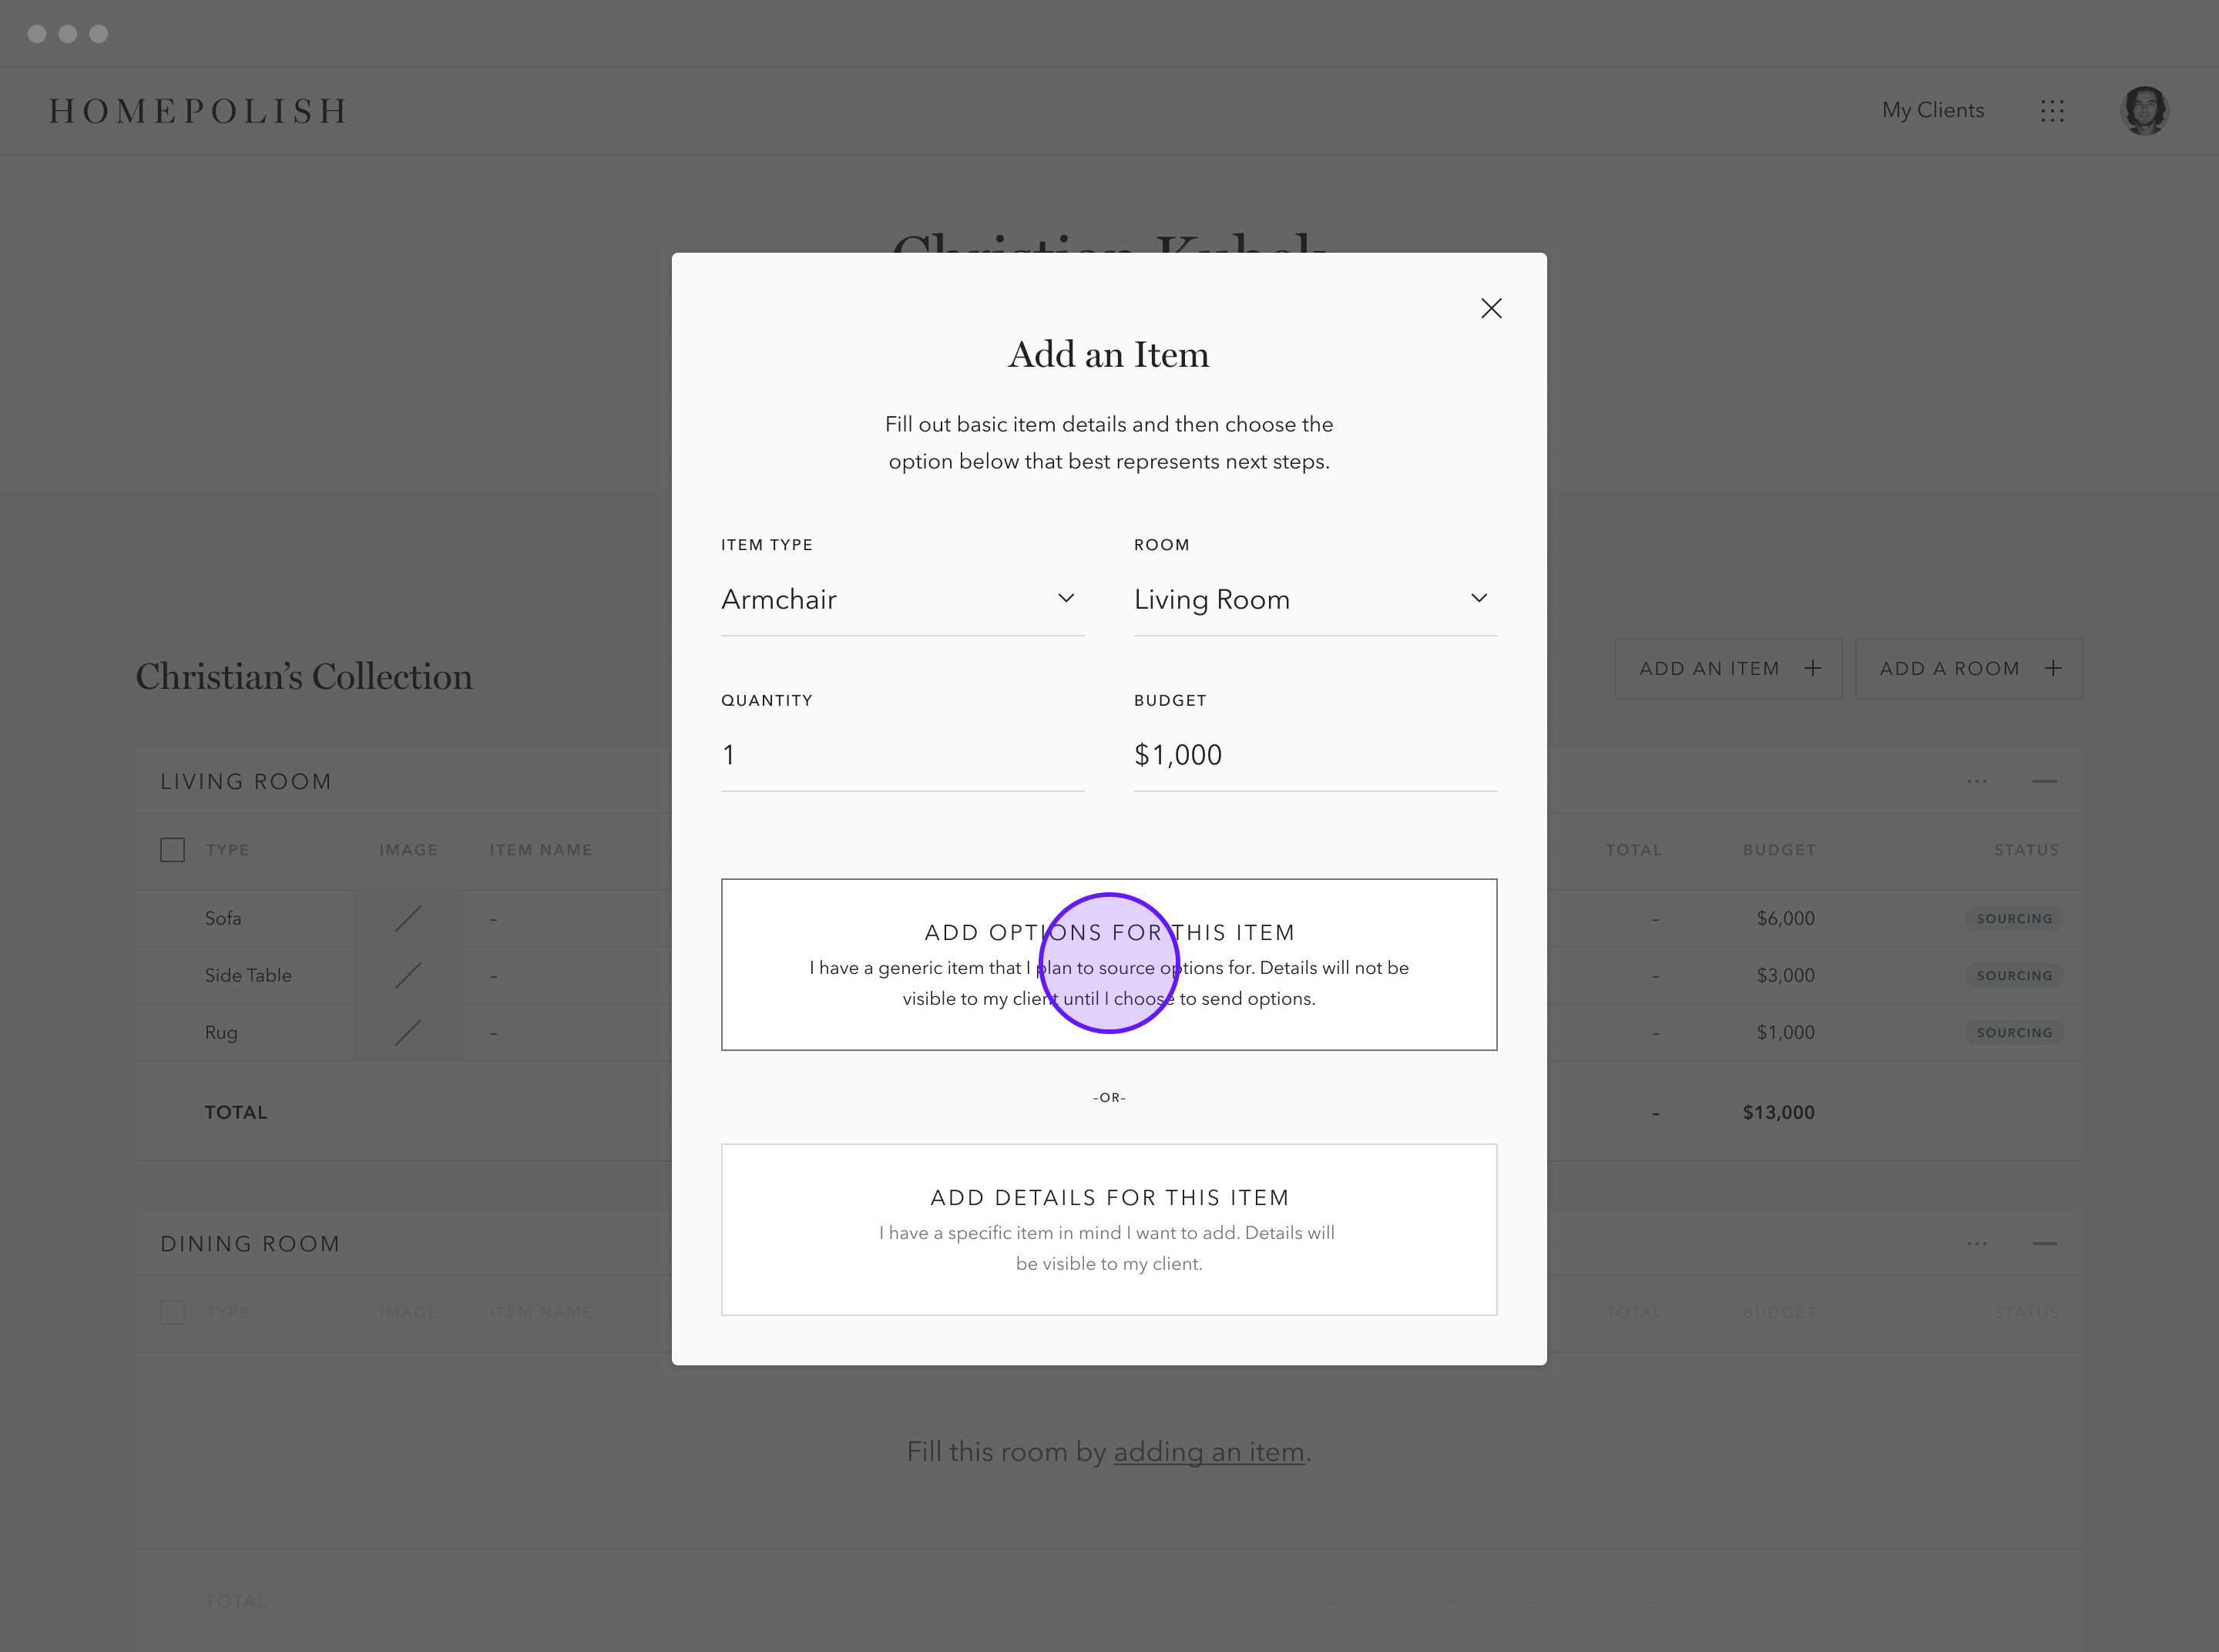Screen dimensions: 2219x1652
Task: Click the $13,000 total budget
Action: click(1778, 1112)
